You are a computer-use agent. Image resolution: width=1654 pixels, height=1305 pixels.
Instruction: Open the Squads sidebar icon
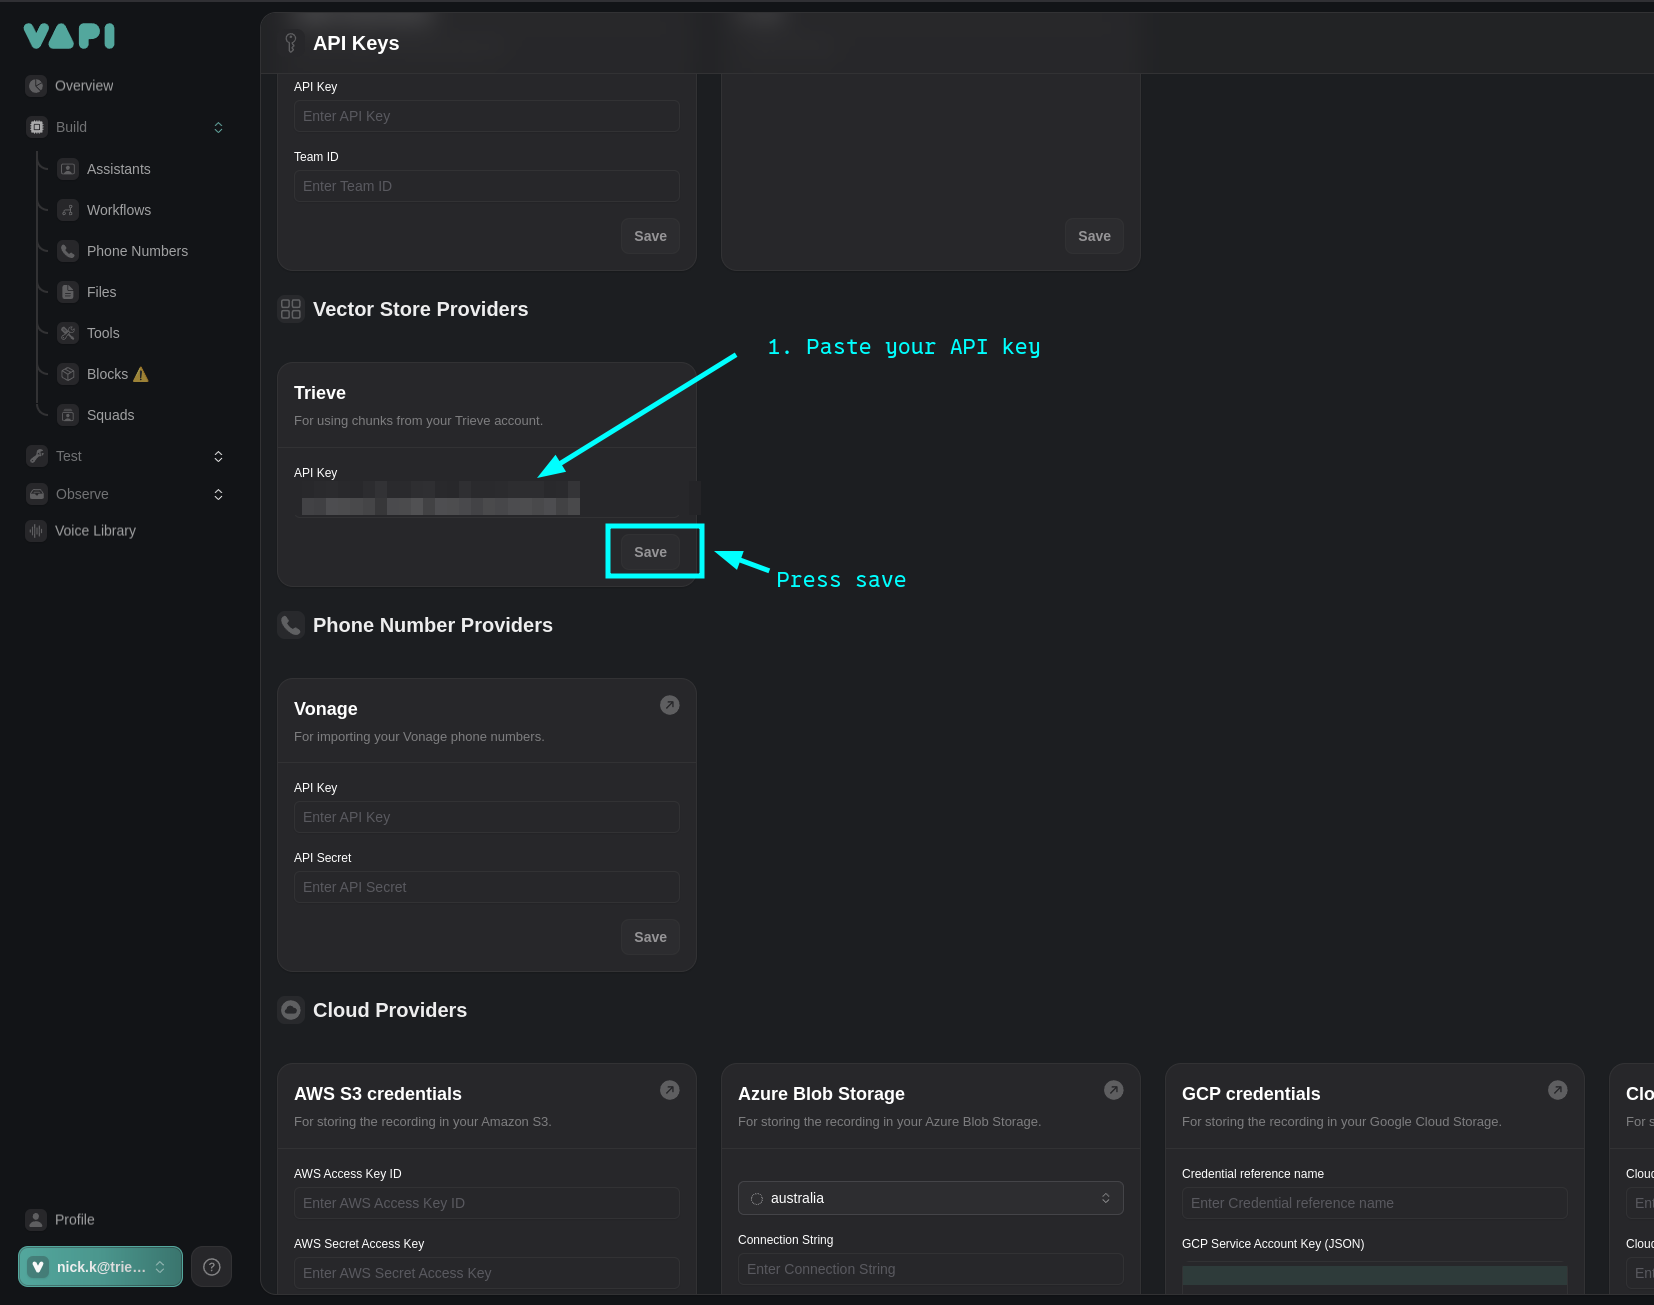pos(68,415)
